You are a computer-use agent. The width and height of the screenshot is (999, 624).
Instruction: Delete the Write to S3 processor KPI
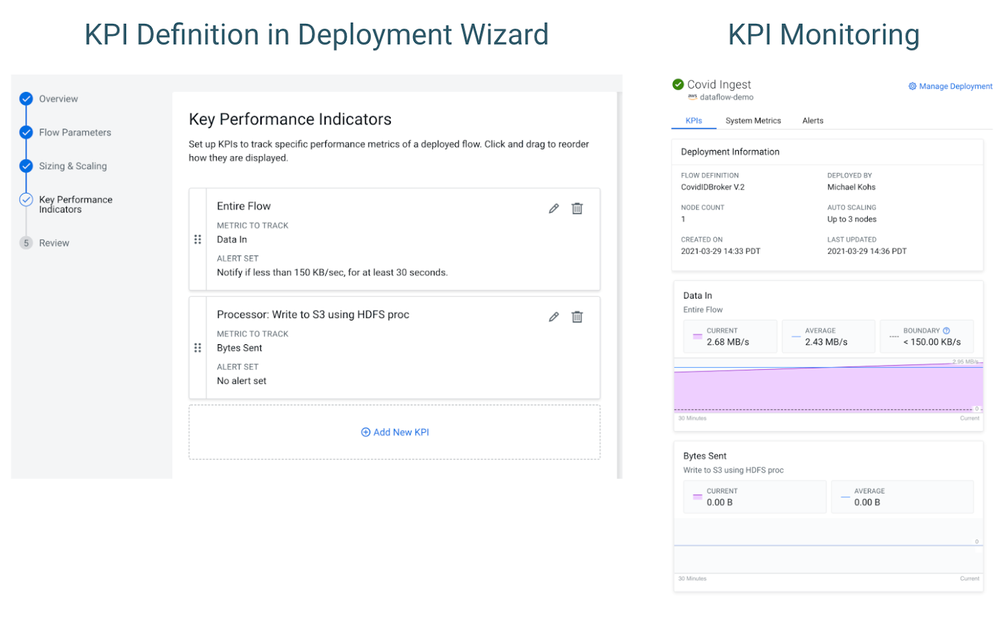pos(577,317)
